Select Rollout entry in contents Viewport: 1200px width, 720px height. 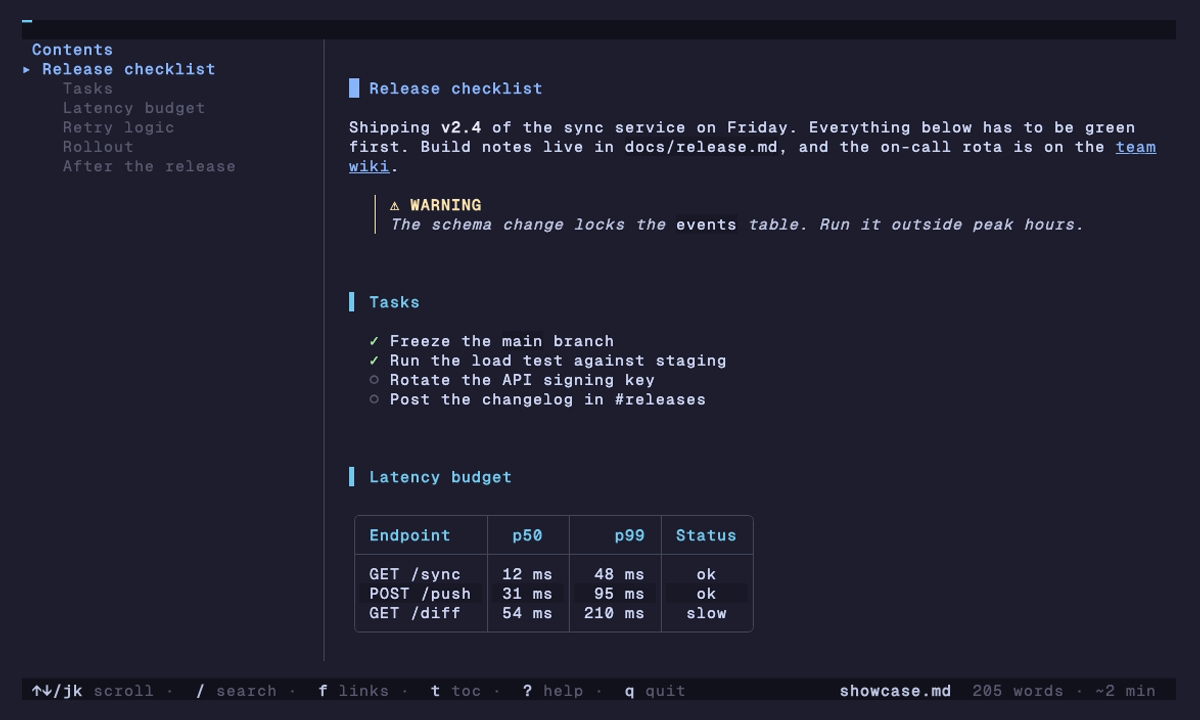[x=98, y=147]
